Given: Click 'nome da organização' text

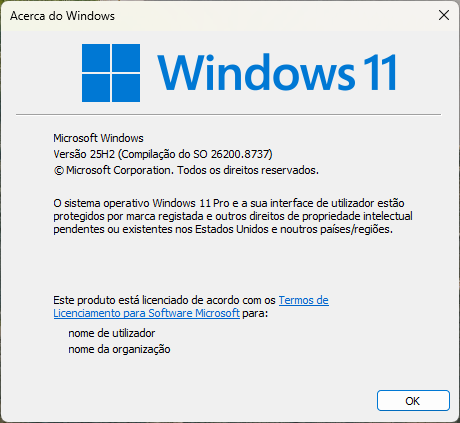Looking at the screenshot, I should 119,349.
